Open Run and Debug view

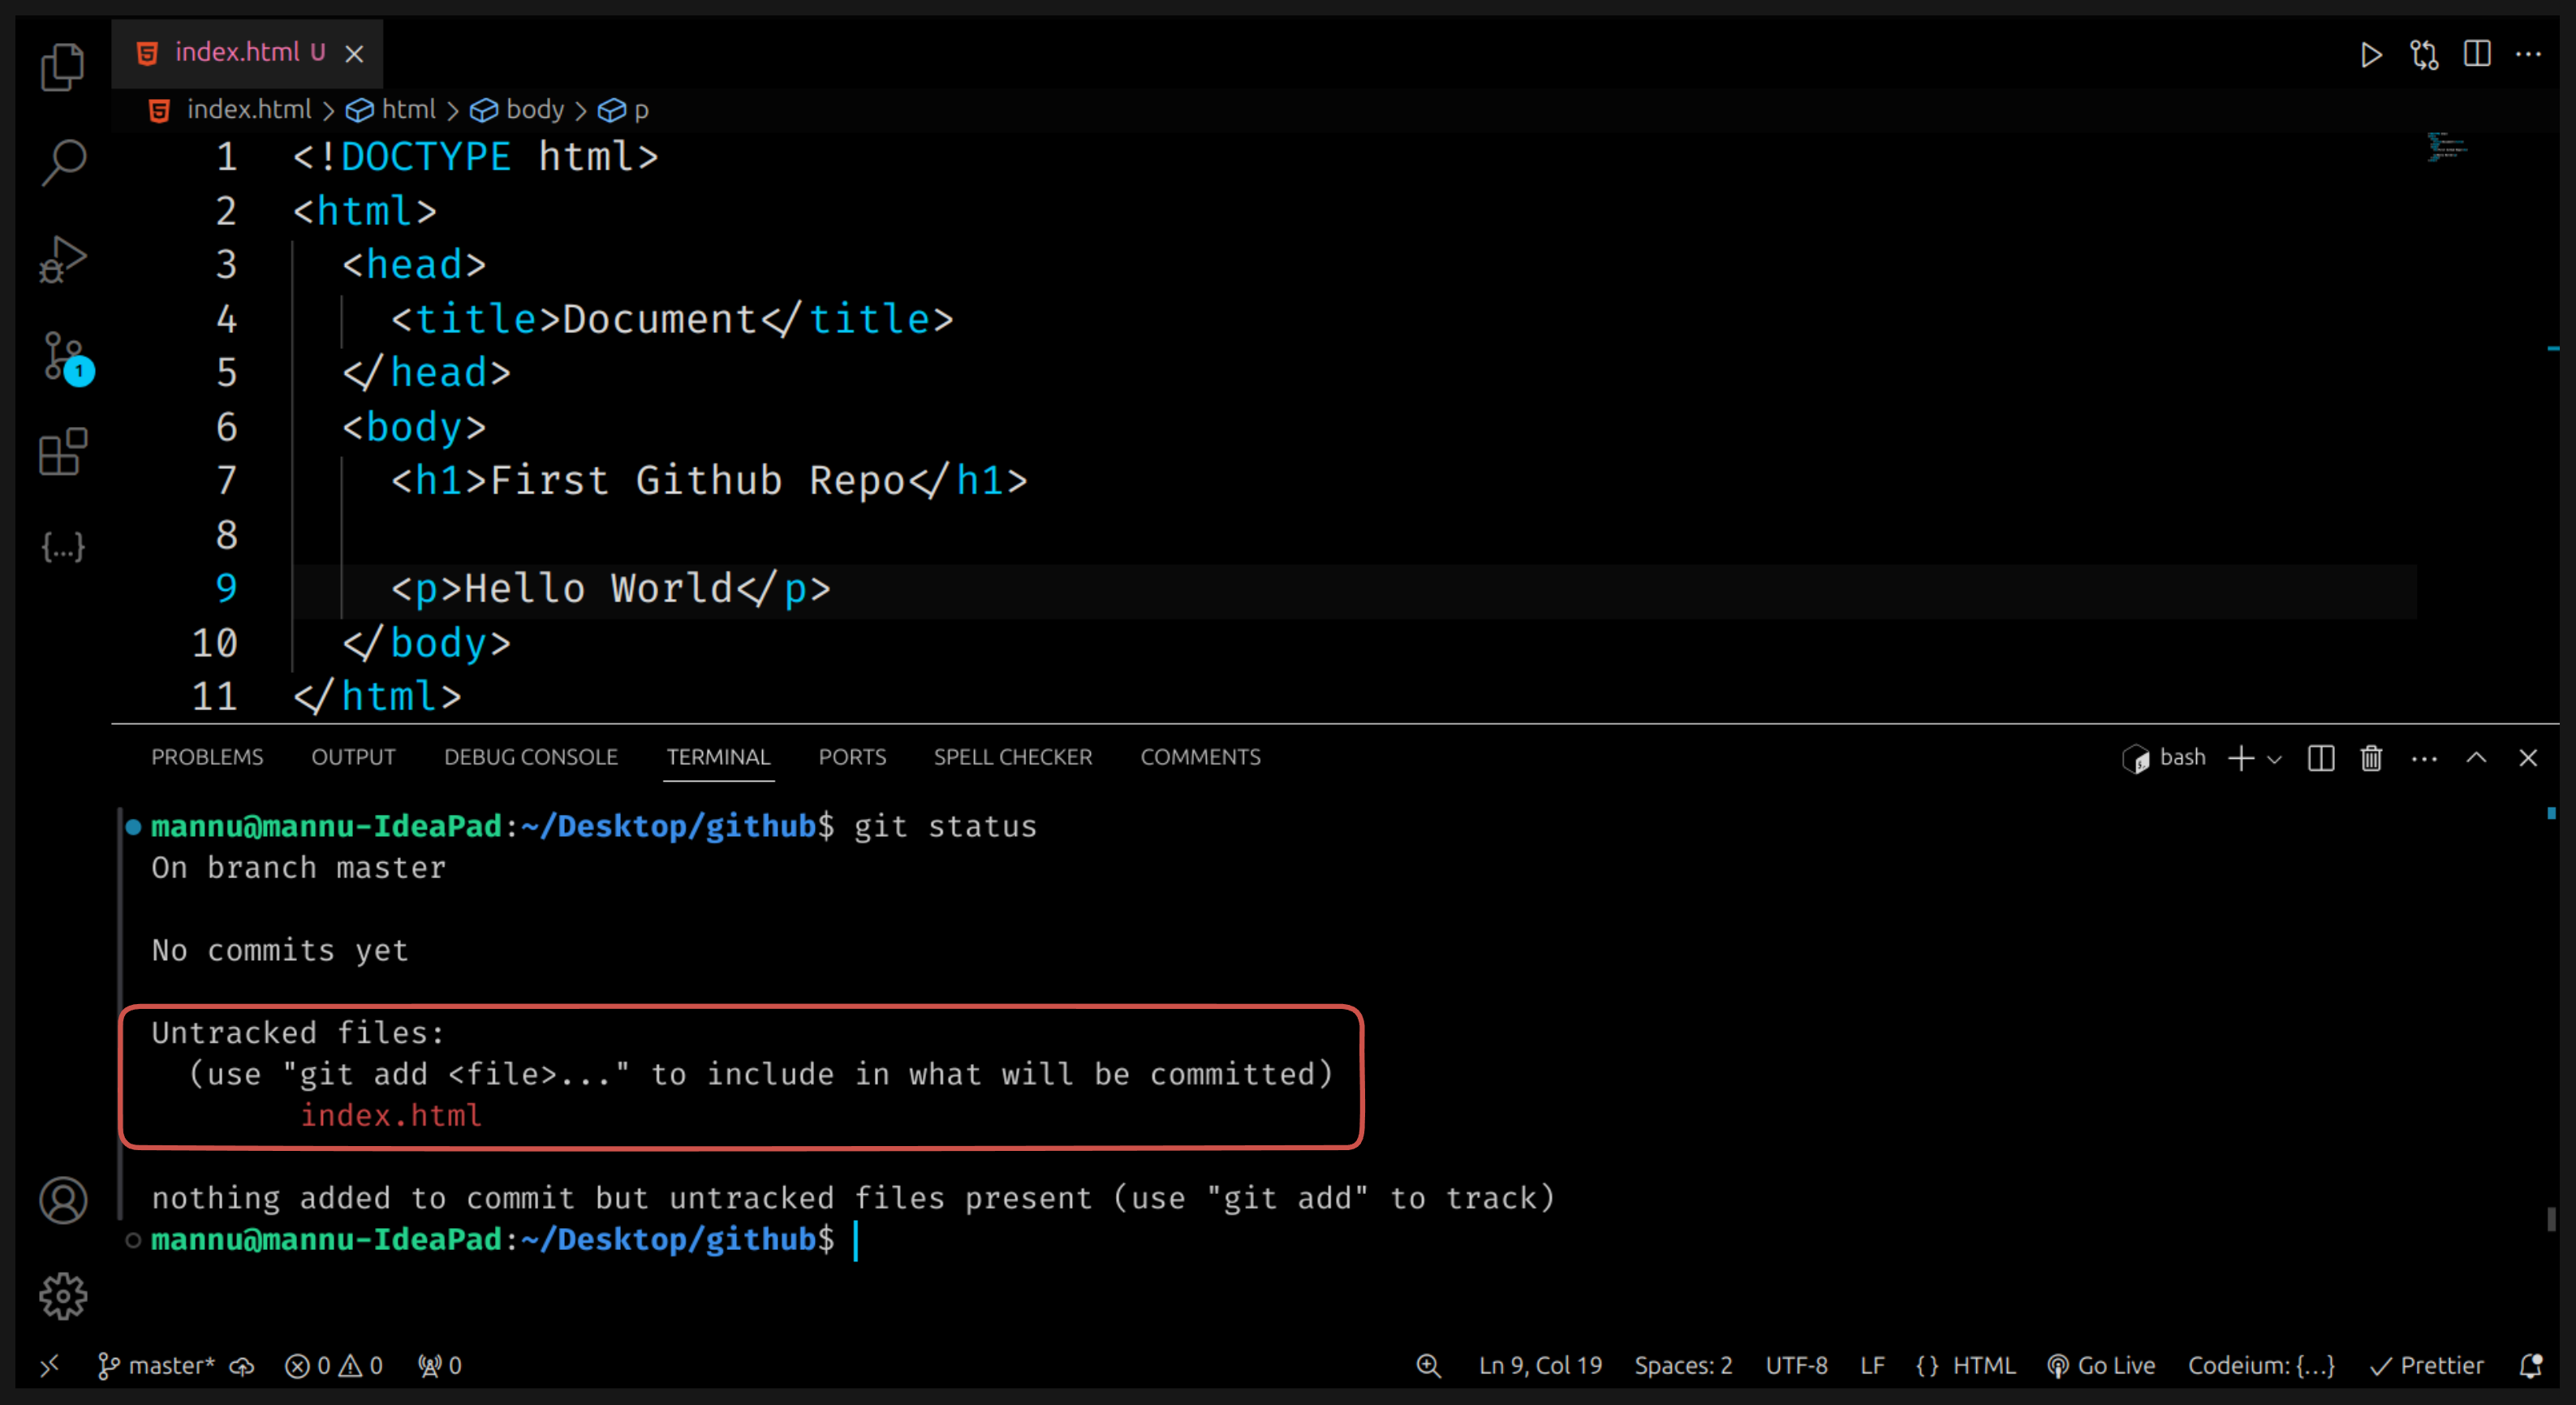[x=62, y=258]
